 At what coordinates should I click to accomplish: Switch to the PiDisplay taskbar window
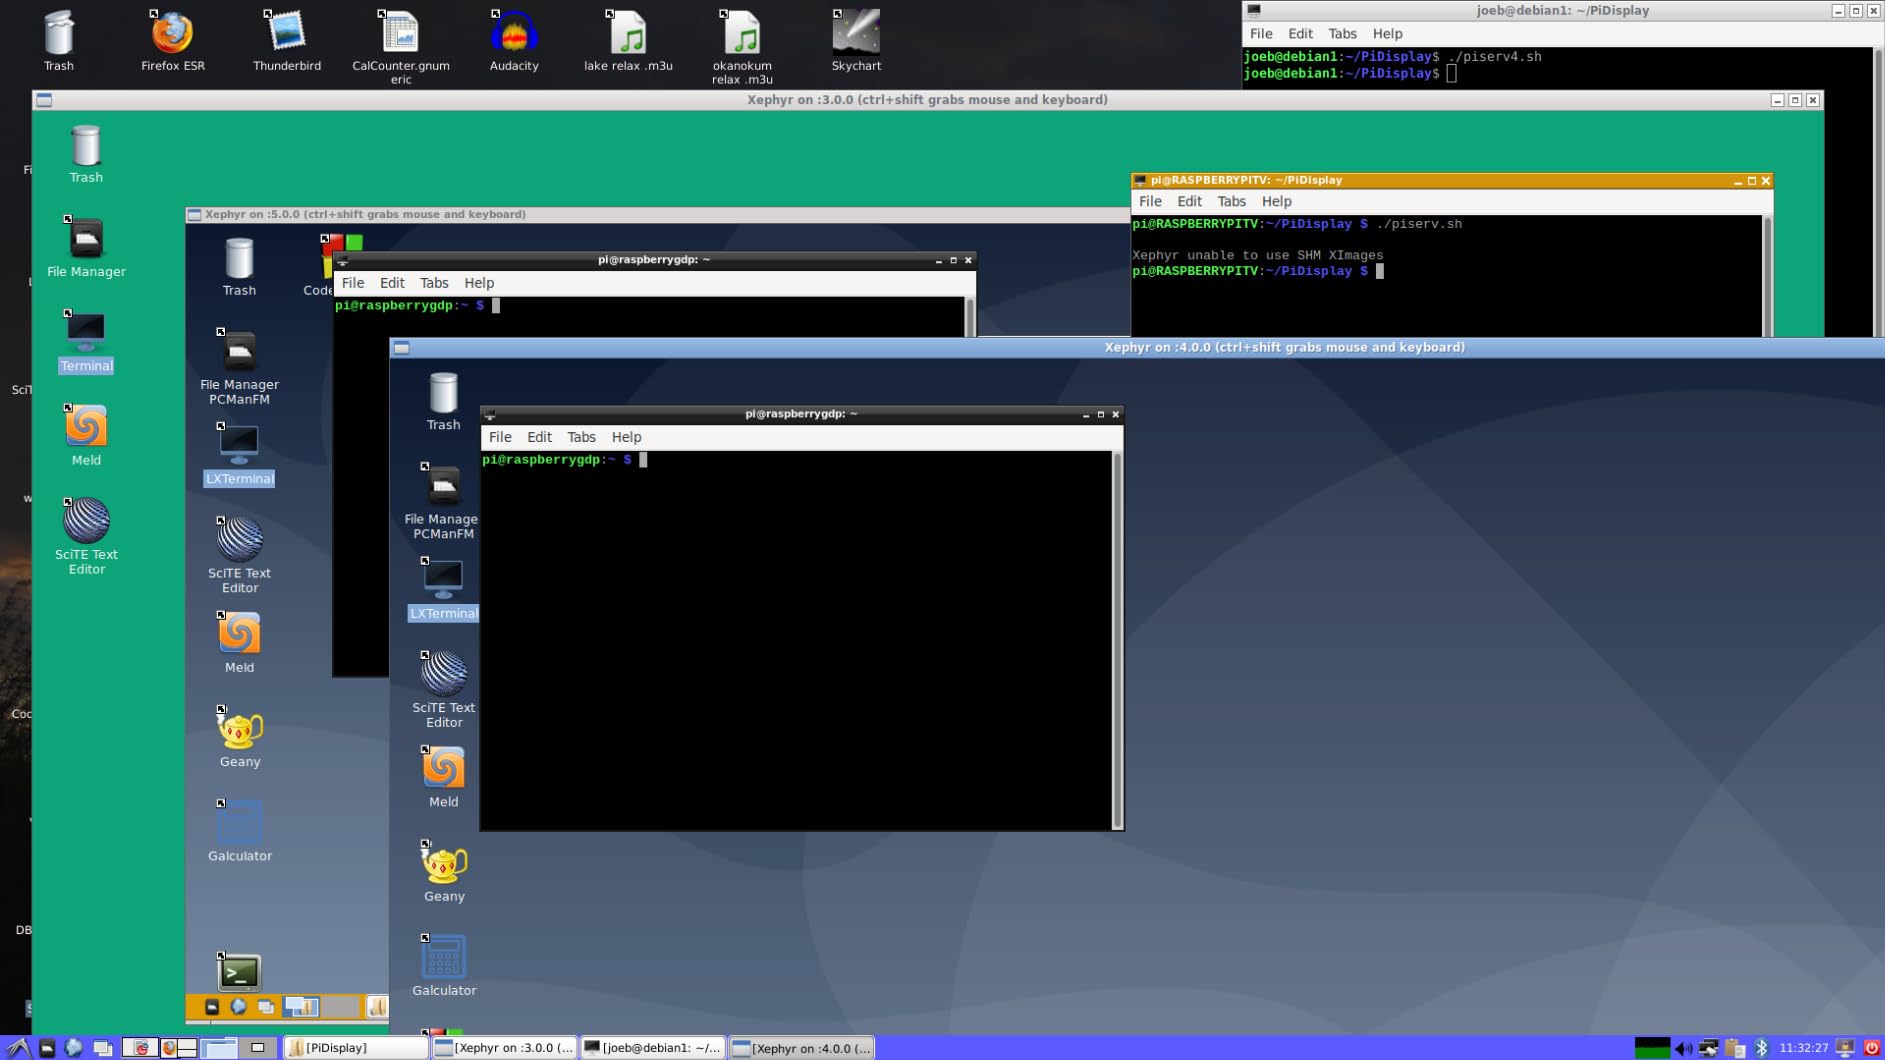[355, 1048]
